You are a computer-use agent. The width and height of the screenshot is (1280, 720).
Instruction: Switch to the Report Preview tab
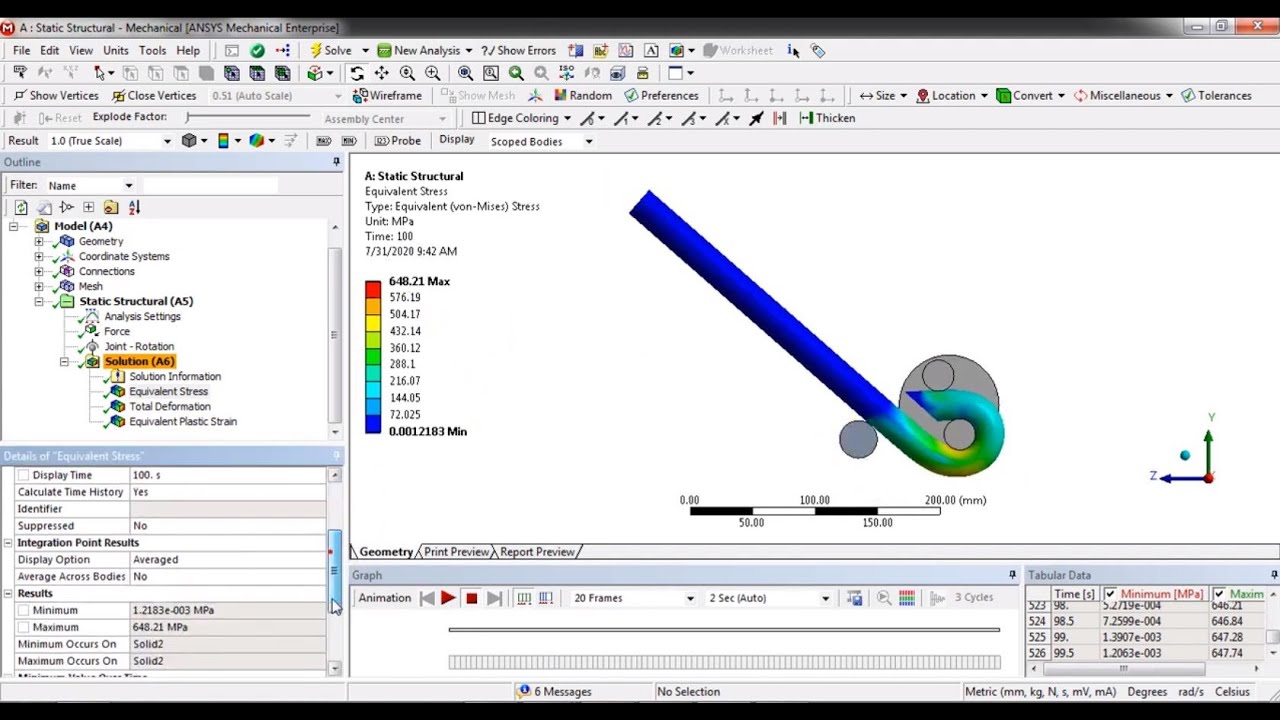537,552
